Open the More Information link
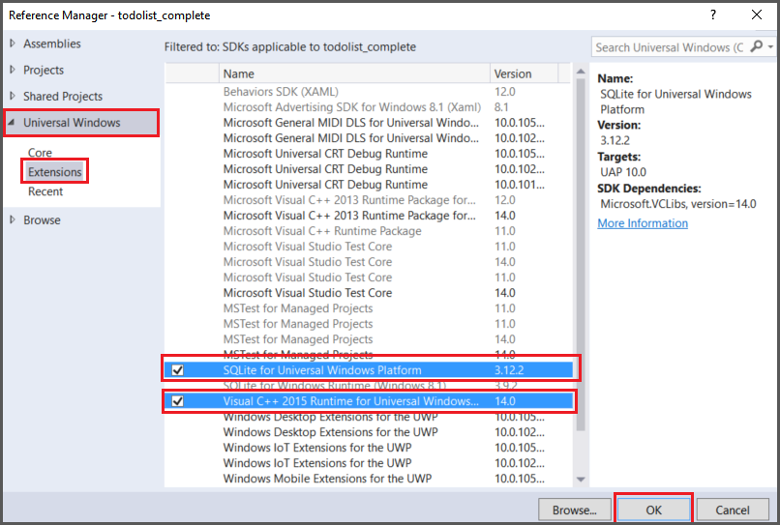The image size is (780, 525). [643, 223]
